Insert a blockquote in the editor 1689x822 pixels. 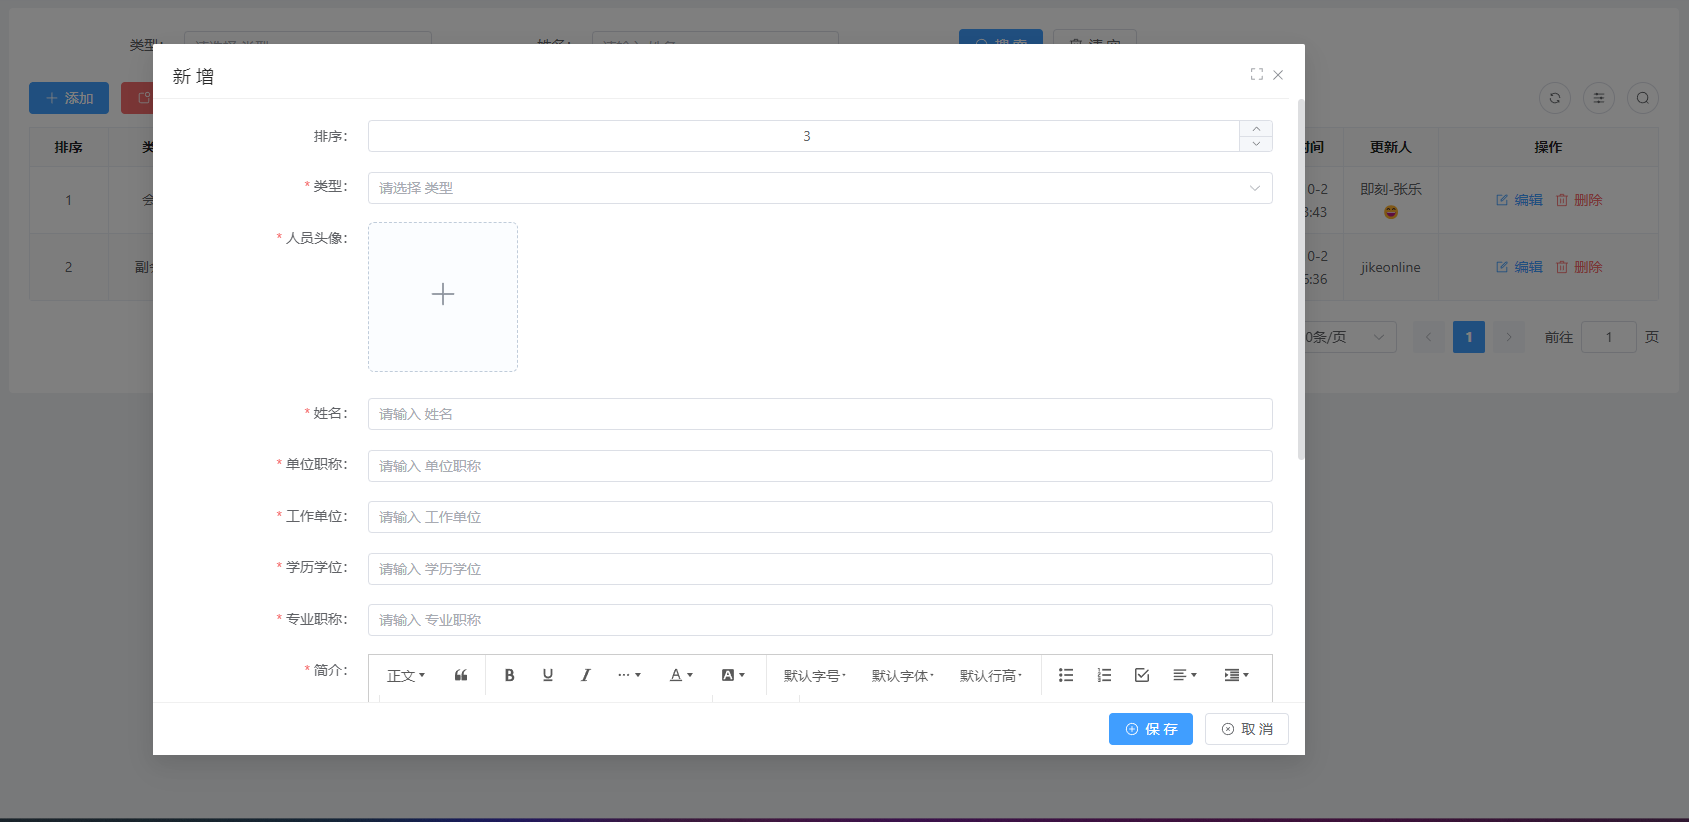coord(461,675)
